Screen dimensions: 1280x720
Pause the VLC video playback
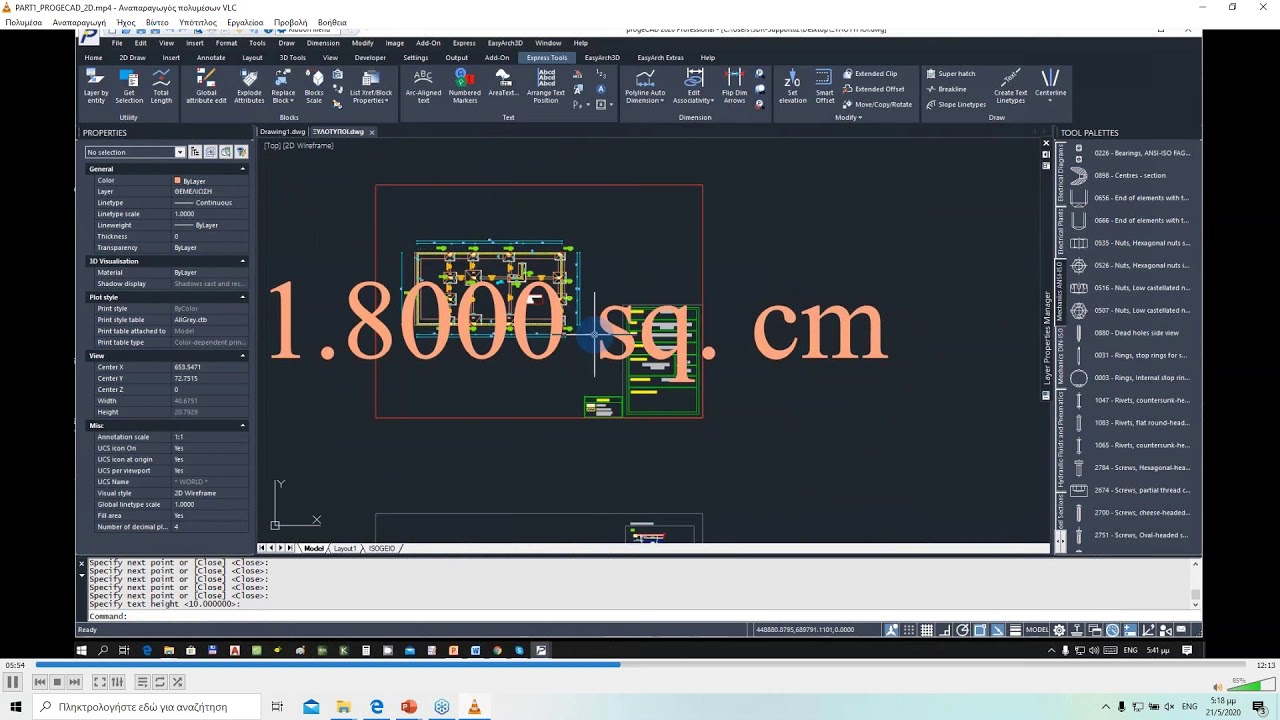[x=13, y=682]
